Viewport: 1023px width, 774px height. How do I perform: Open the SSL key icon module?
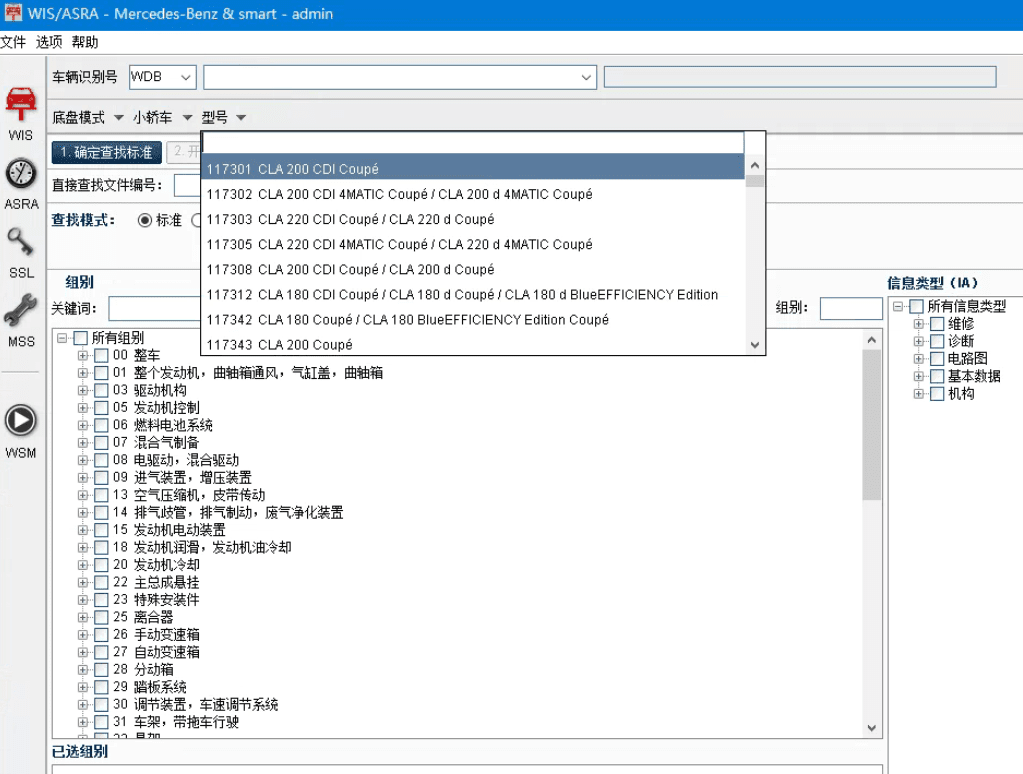pyautogui.click(x=20, y=243)
